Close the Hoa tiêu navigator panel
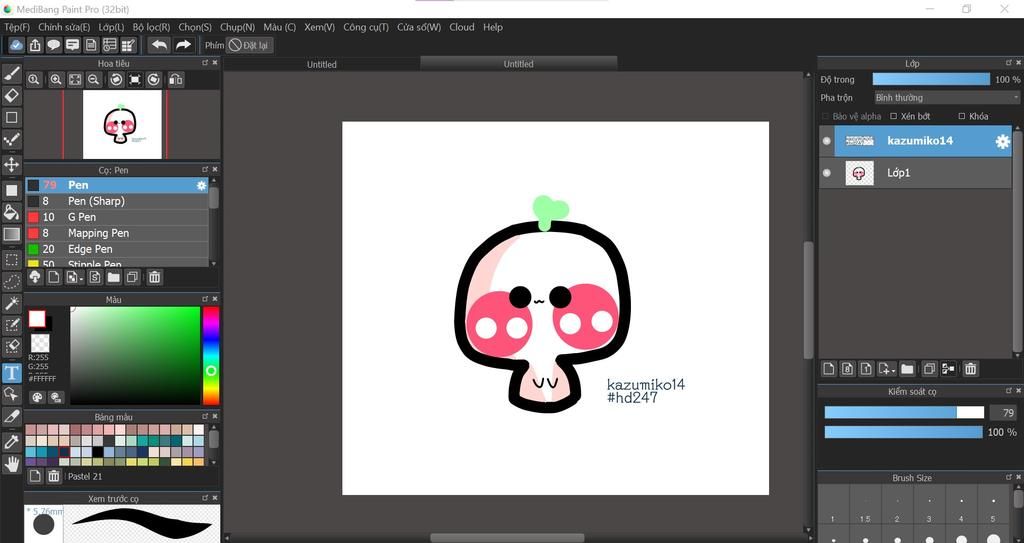1024x543 pixels. tap(215, 63)
